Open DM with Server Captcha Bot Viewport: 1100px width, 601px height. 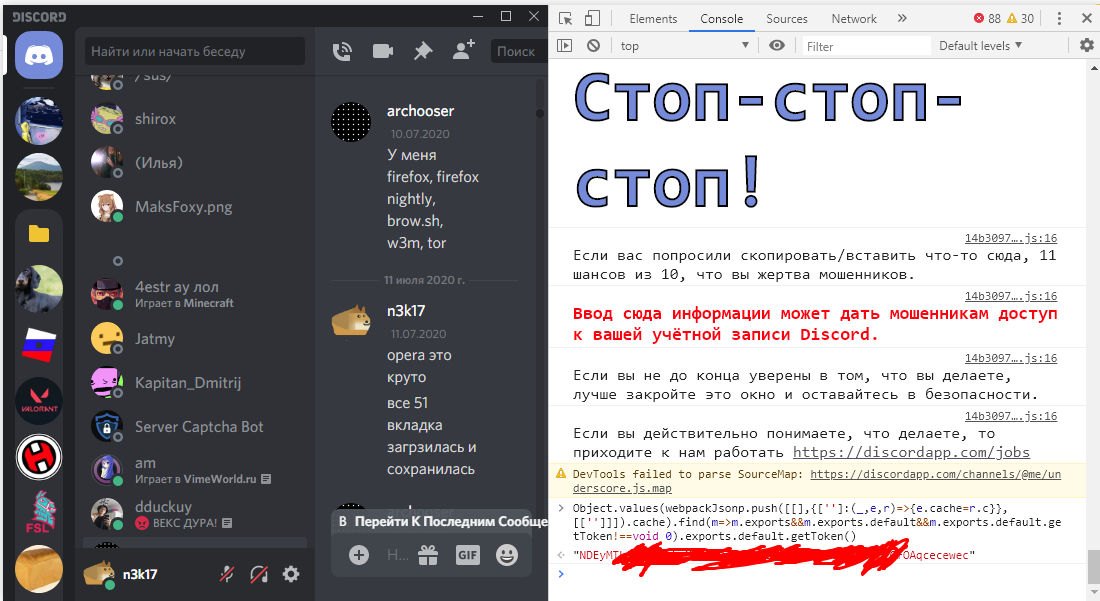click(194, 426)
